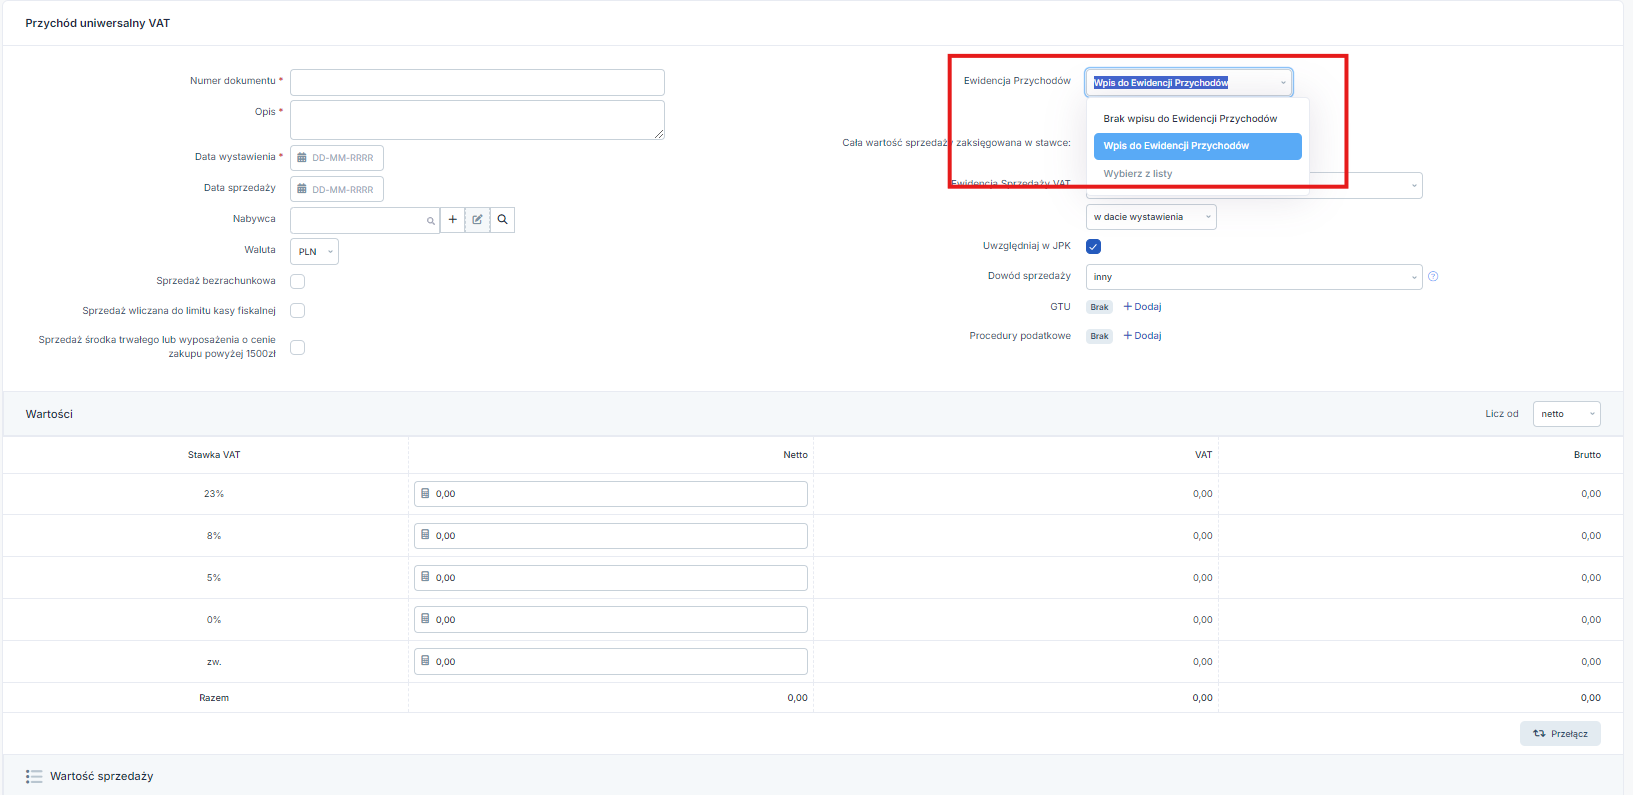
Task: Click 'Wartość sprzedaży' section header
Action: click(x=101, y=776)
